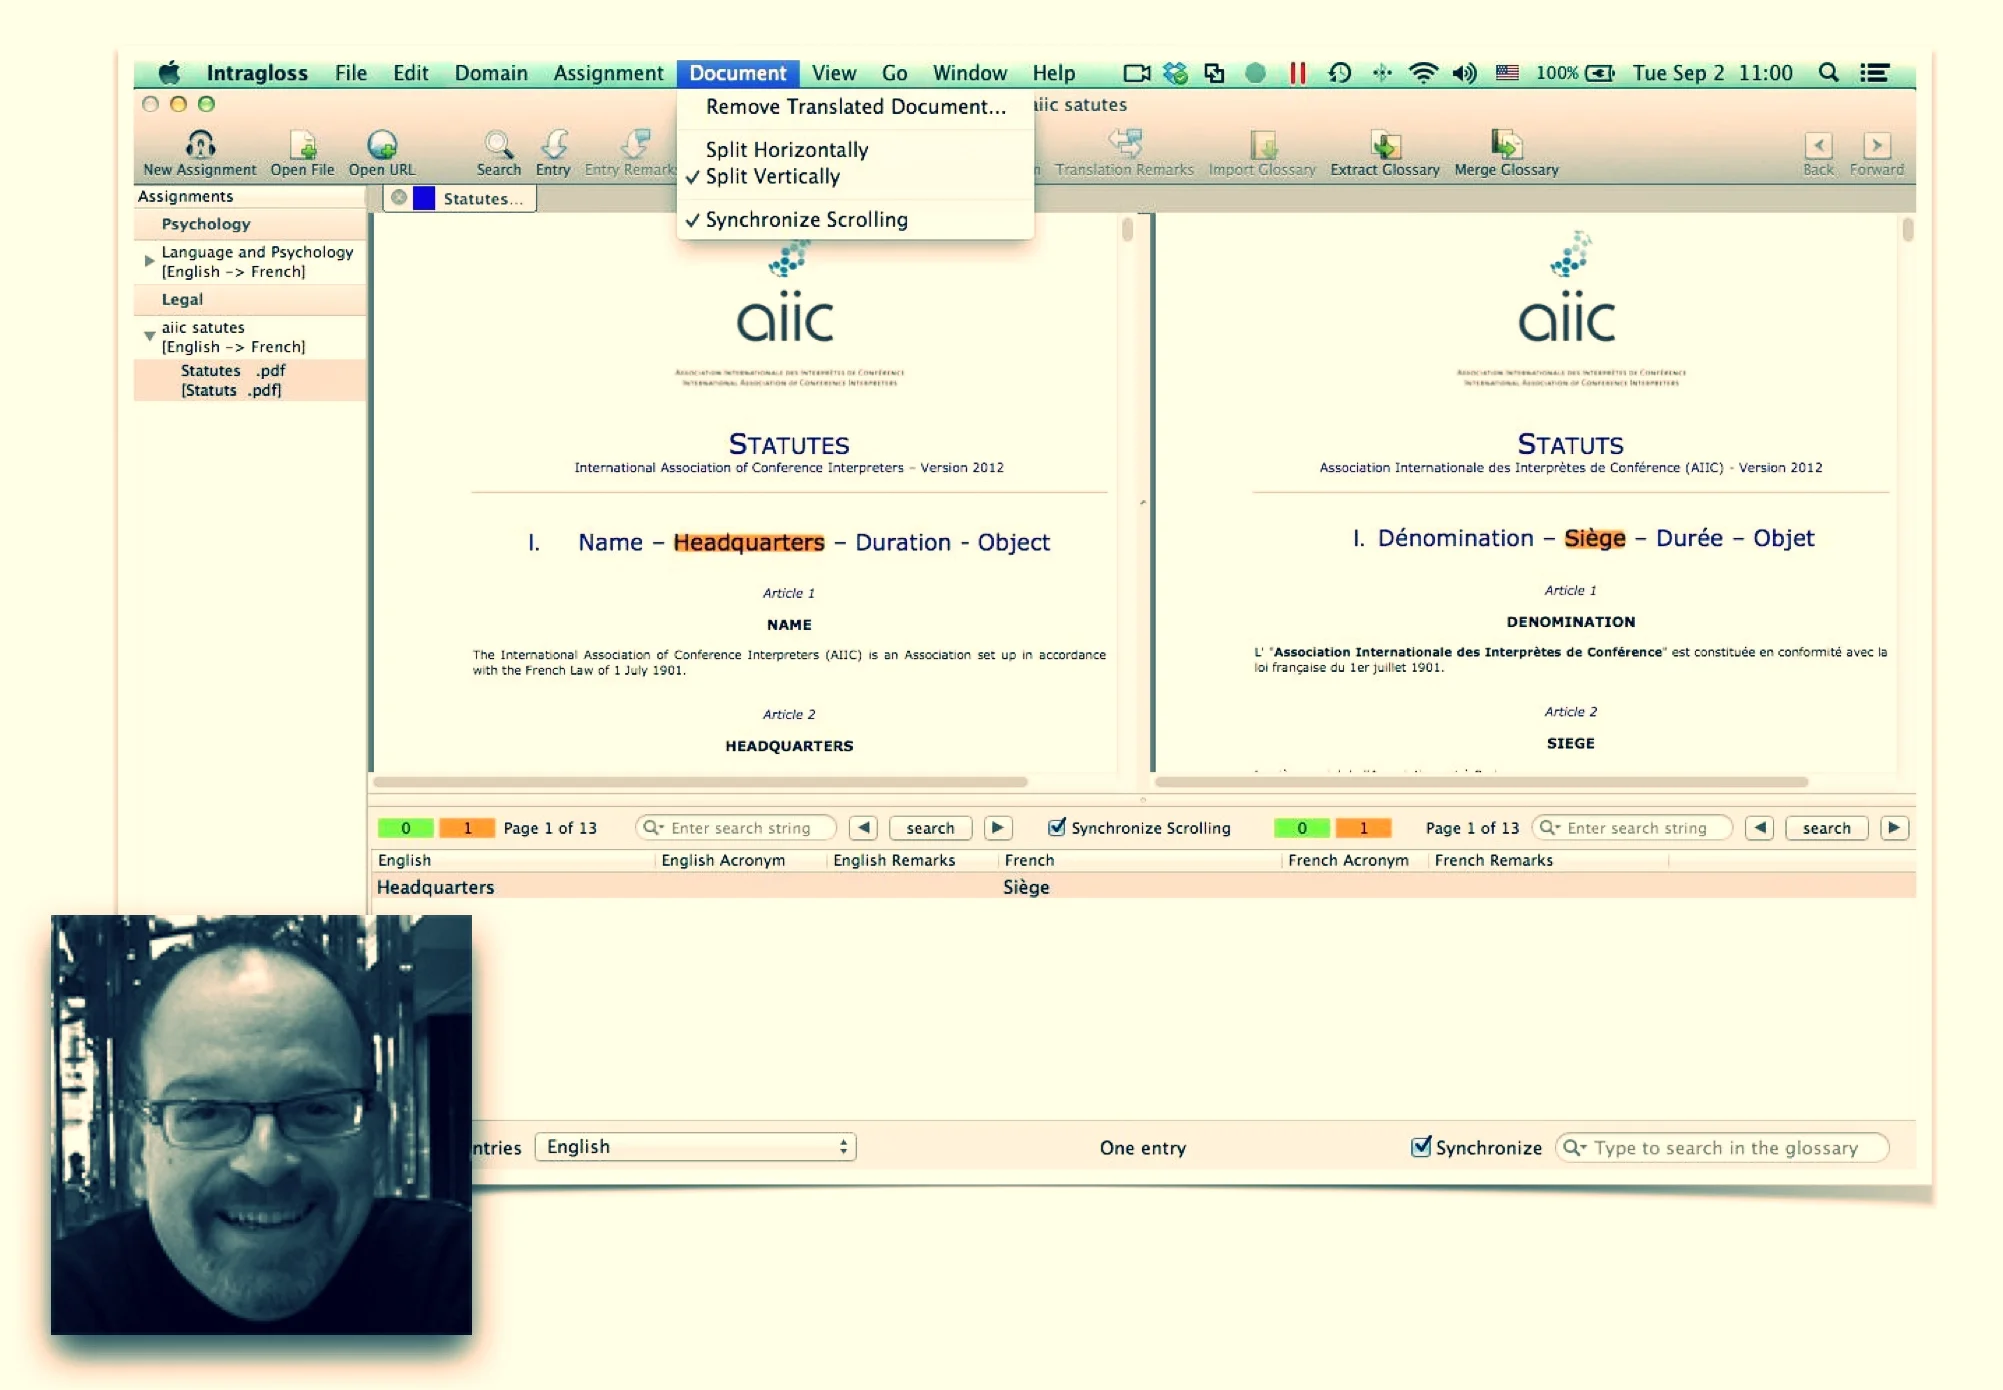Click the left pane search string field
Image resolution: width=2003 pixels, height=1390 pixels.
click(x=736, y=828)
